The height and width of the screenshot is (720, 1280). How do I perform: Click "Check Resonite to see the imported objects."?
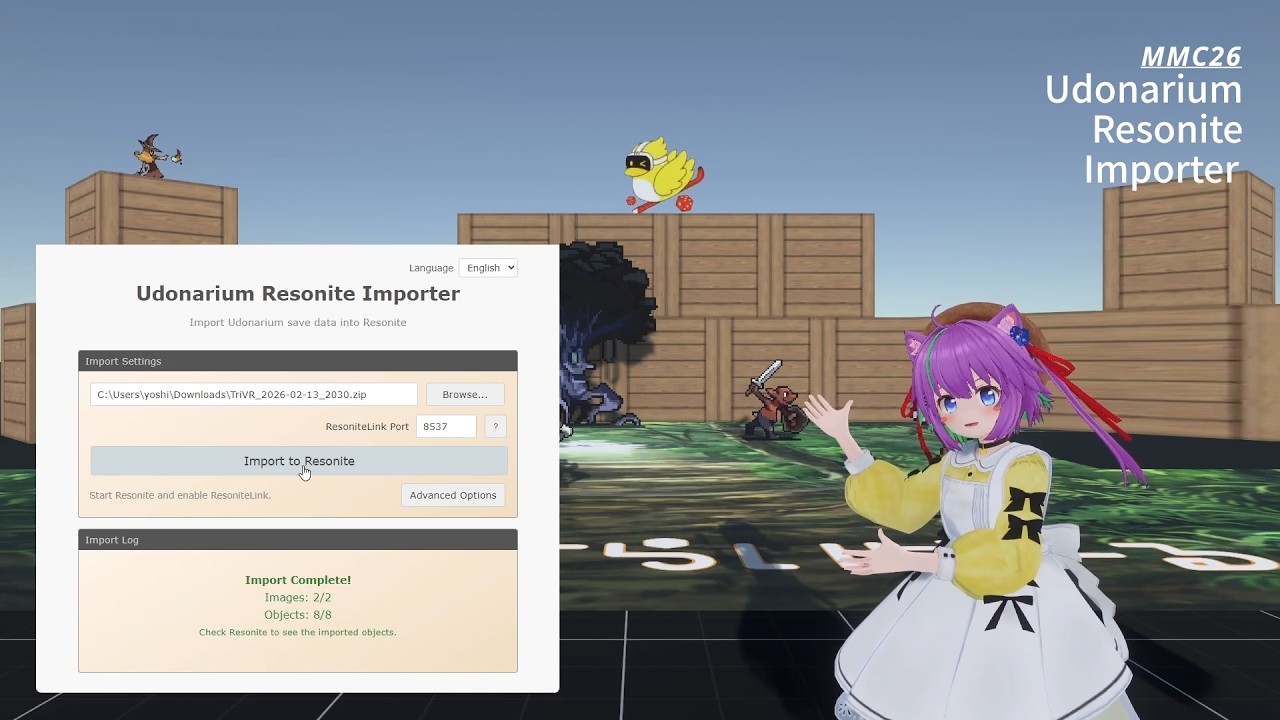pyautogui.click(x=298, y=632)
